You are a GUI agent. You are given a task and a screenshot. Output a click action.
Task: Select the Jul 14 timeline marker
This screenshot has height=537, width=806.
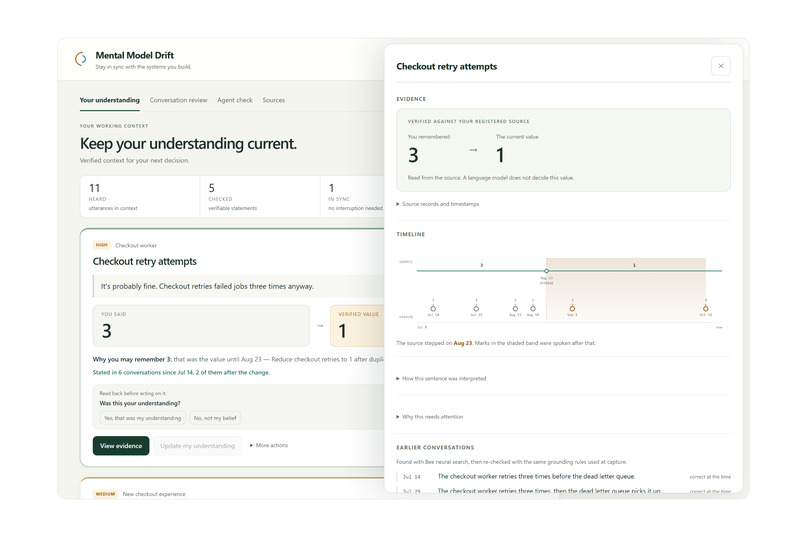pos(433,308)
